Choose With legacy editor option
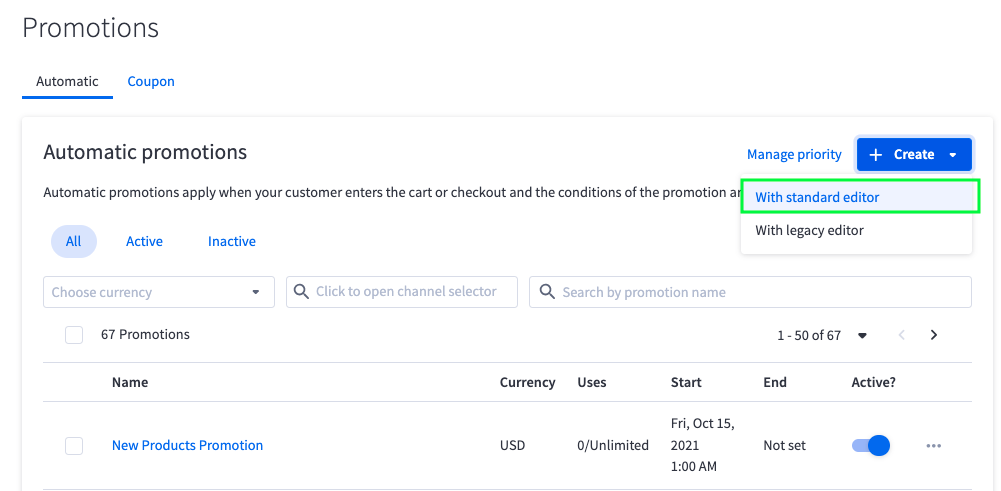The width and height of the screenshot is (1001, 491). [809, 230]
